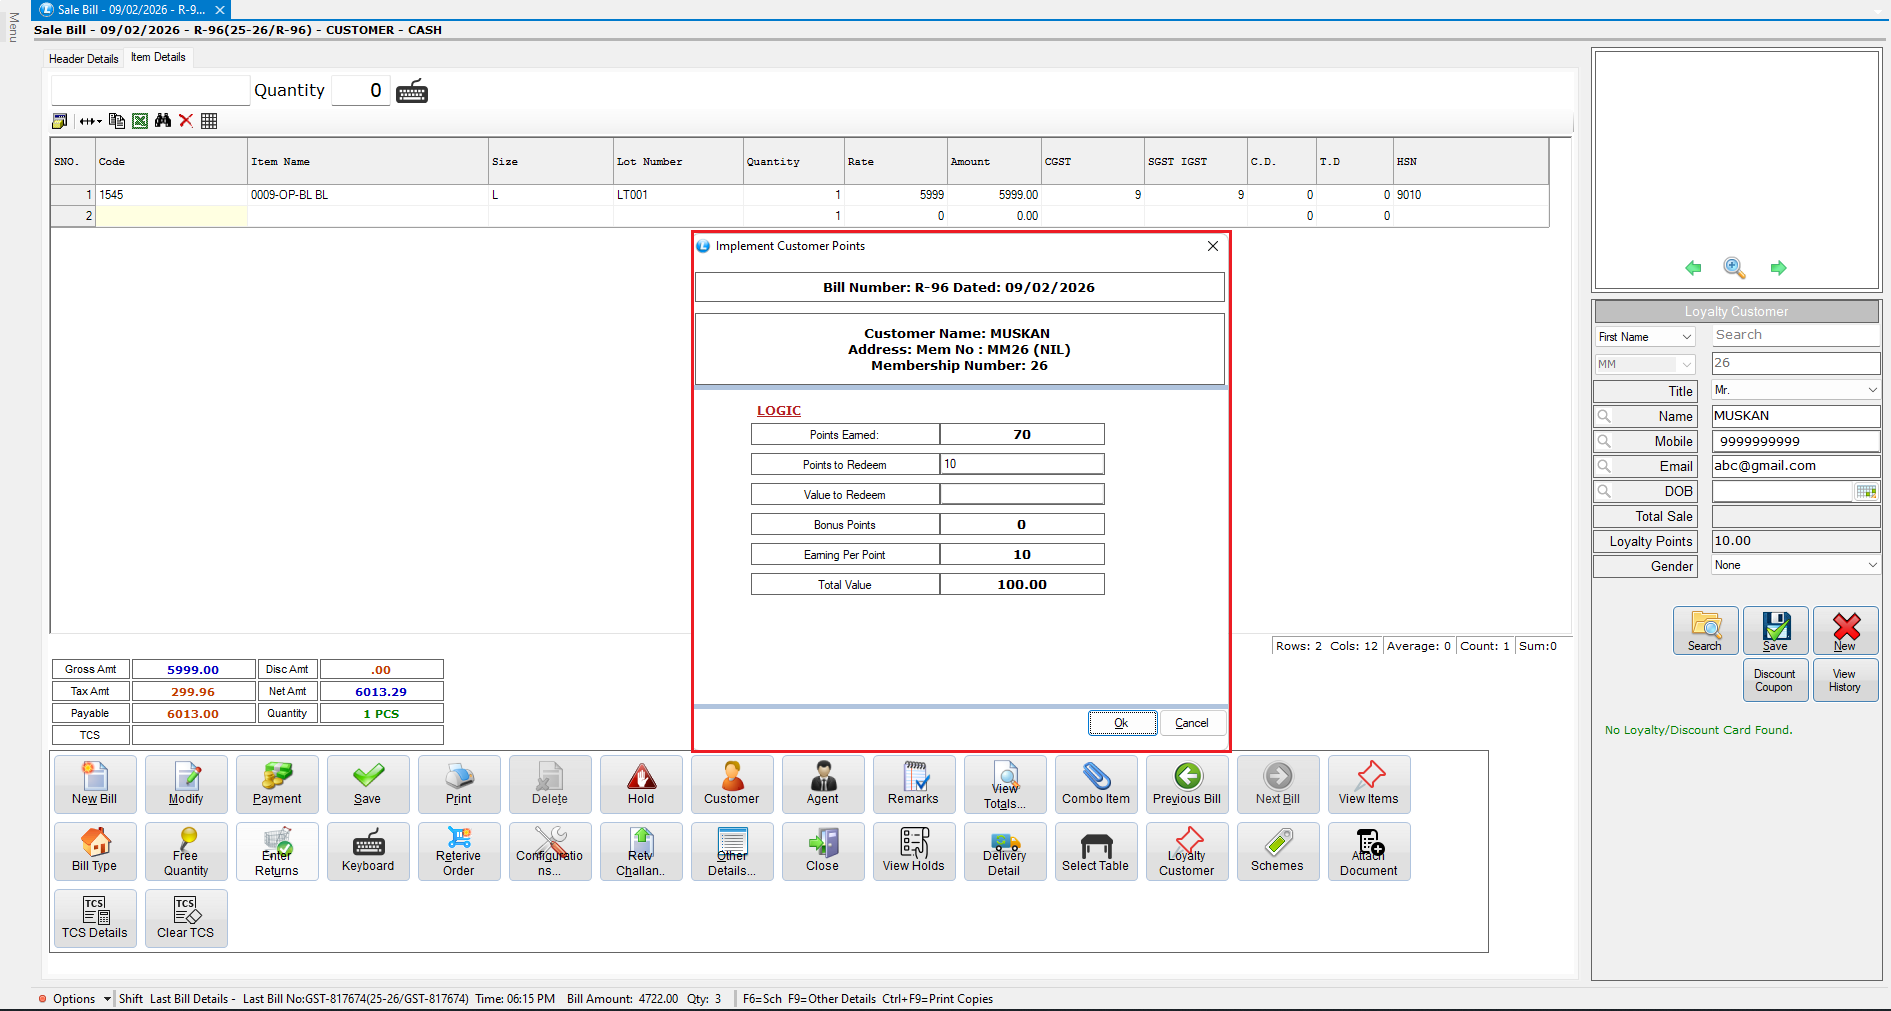This screenshot has width=1891, height=1011.
Task: Click the Payment button
Action: pos(277,784)
